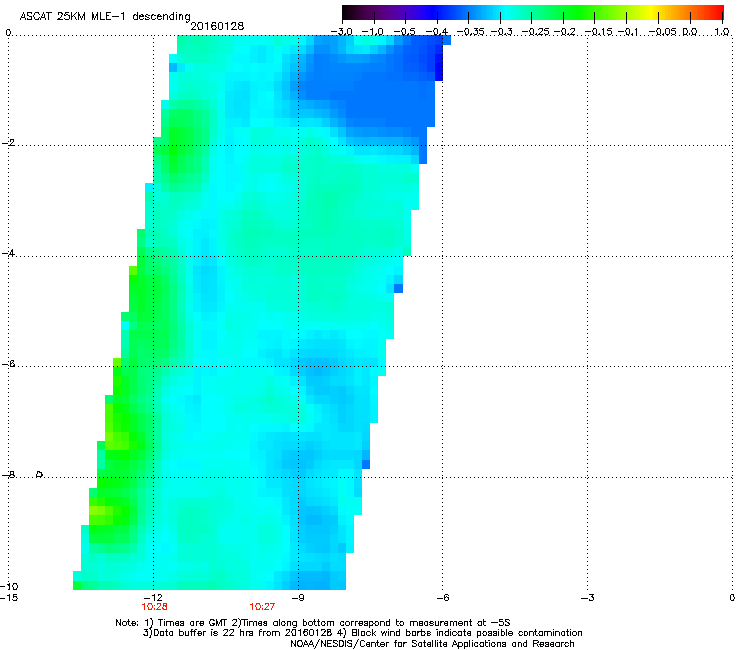Select the red pass time '10:27'
The height and width of the screenshot is (650, 740).
(262, 607)
